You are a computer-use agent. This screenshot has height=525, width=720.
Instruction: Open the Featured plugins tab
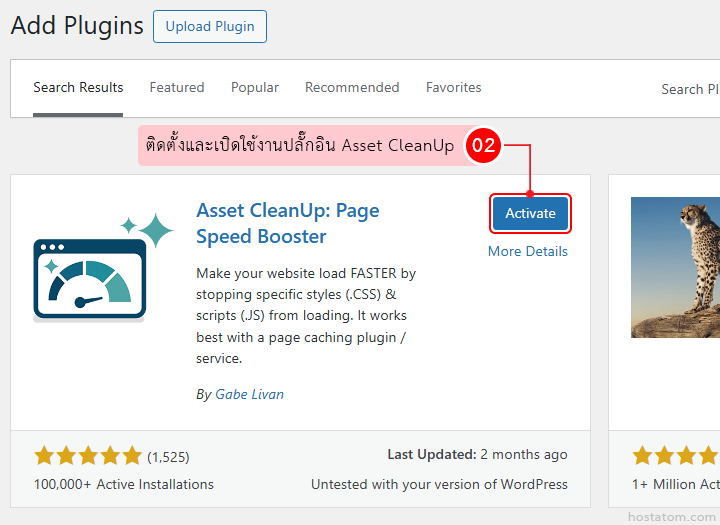pyautogui.click(x=177, y=88)
